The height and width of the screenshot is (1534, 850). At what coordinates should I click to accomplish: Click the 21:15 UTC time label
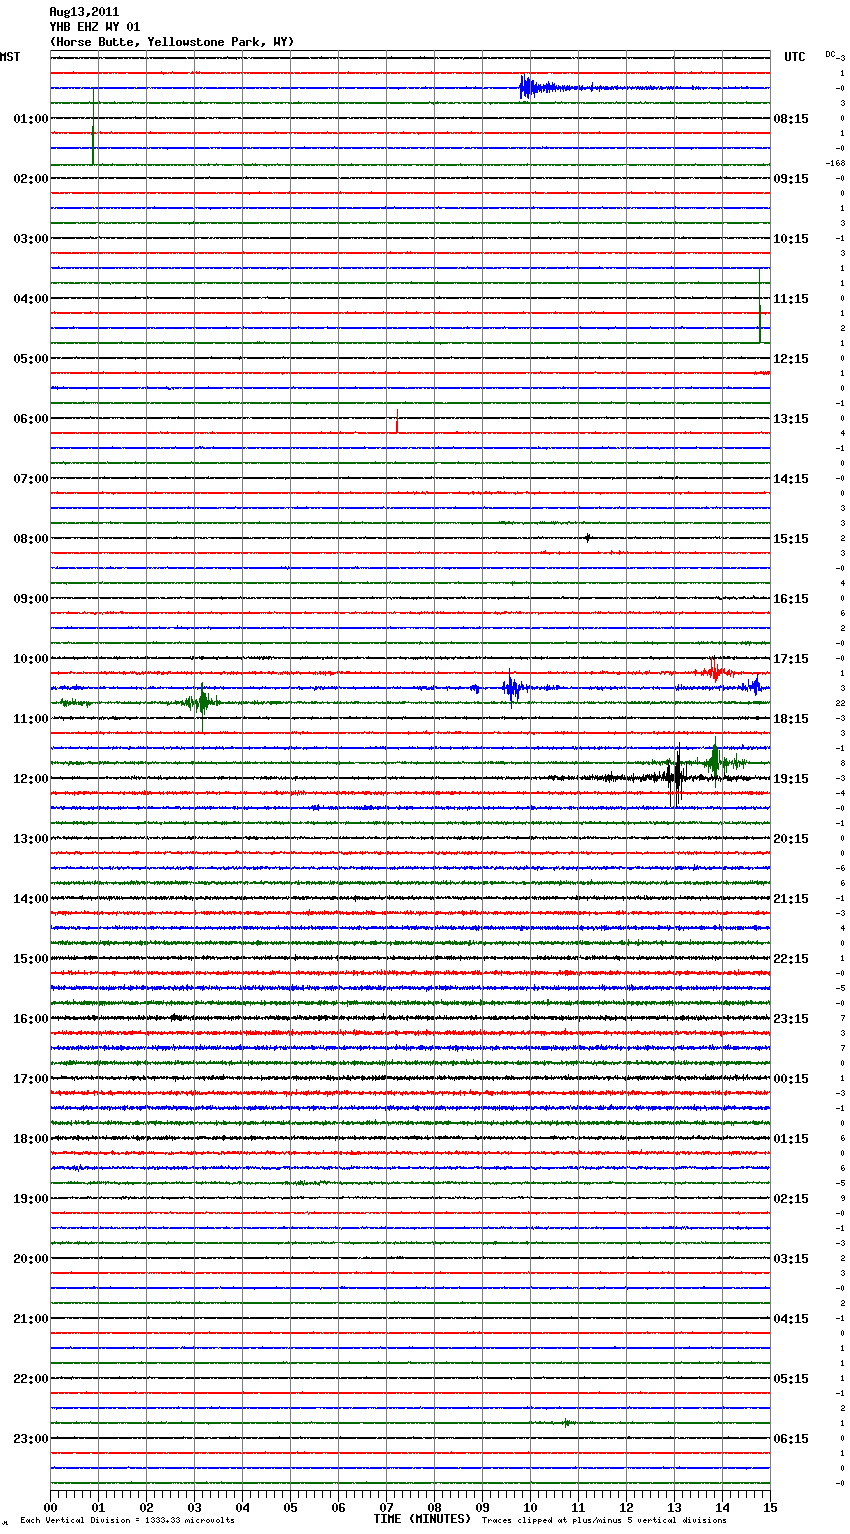(791, 898)
